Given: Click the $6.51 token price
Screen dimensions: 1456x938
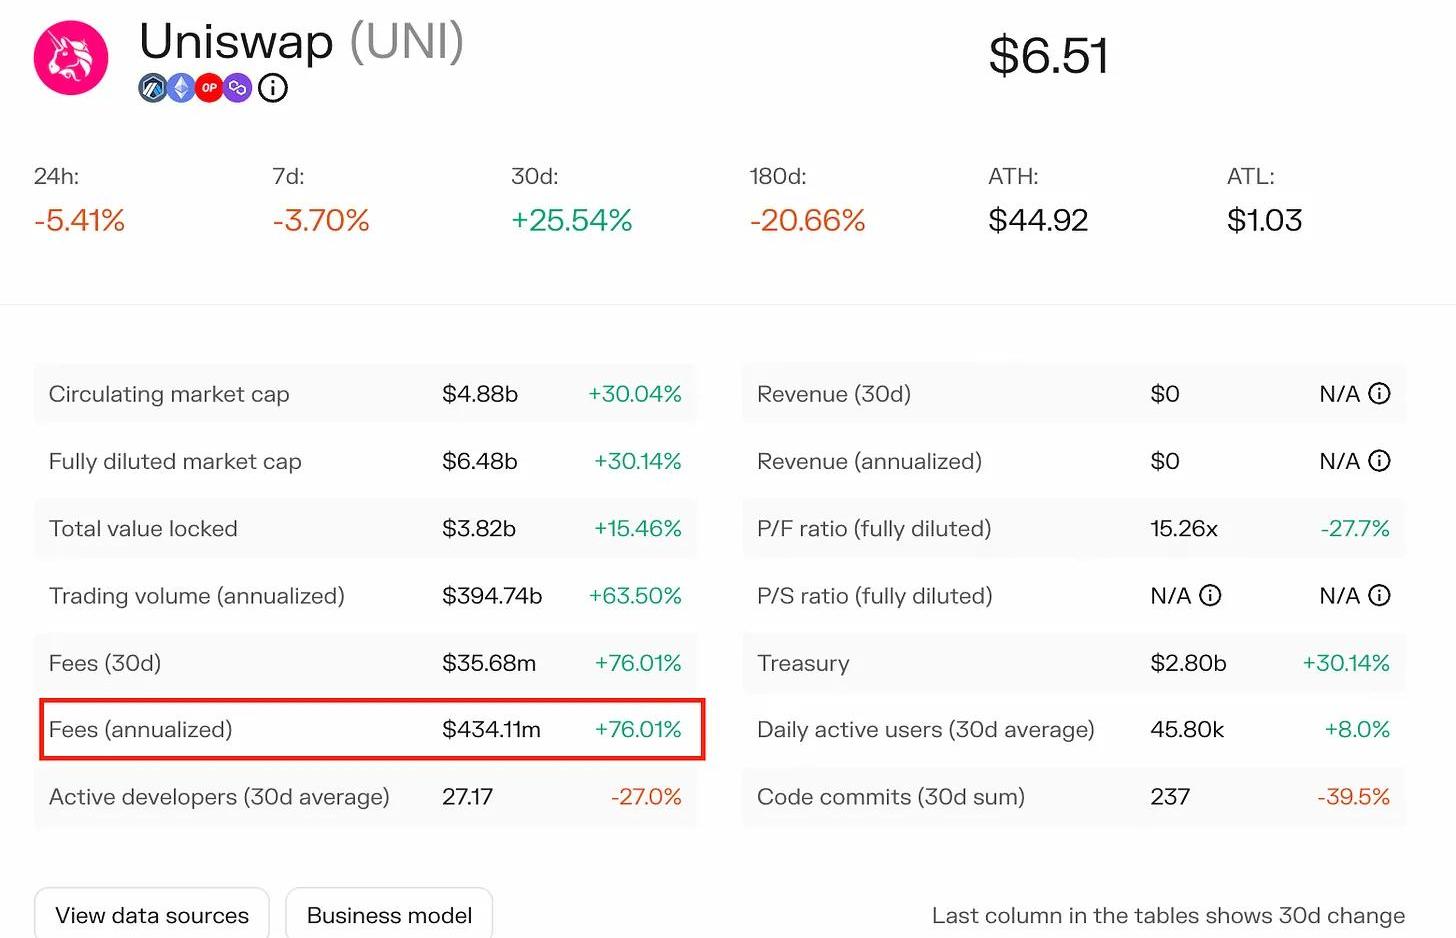Looking at the screenshot, I should pos(1048,56).
